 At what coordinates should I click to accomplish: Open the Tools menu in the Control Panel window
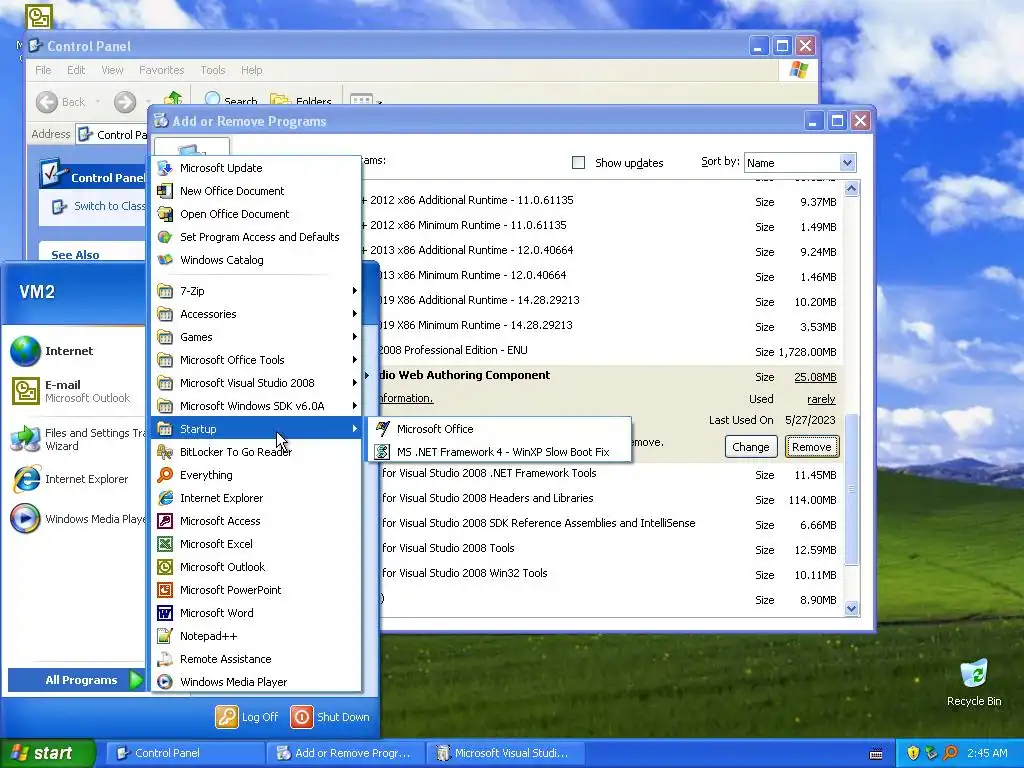(x=212, y=70)
